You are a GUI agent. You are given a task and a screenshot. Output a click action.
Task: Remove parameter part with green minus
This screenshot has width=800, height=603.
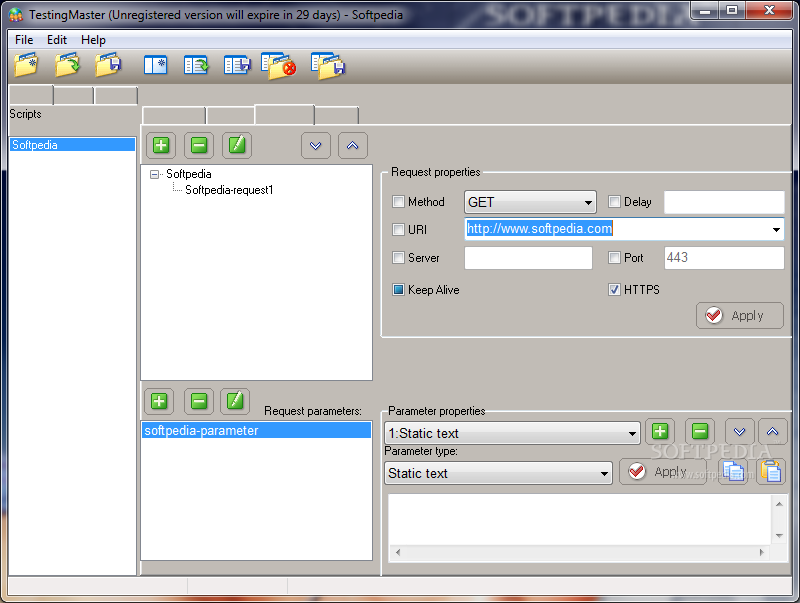[x=700, y=432]
